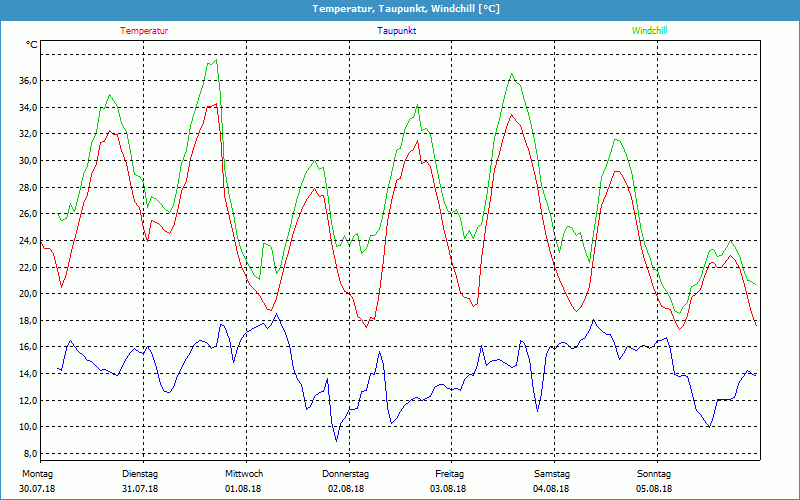Click the 12,0 y-axis value
The image size is (800, 500).
[x=28, y=400]
